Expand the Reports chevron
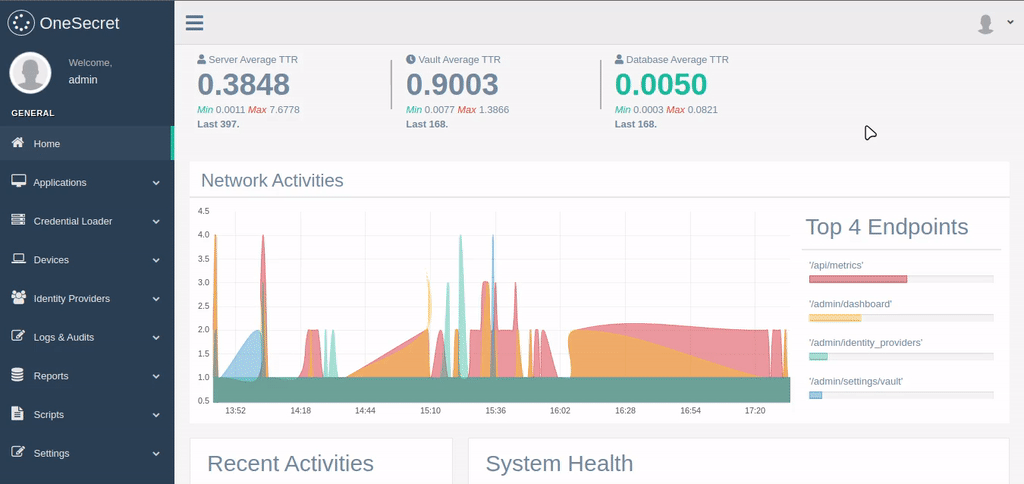Screen dimensions: 1024x484 click(x=156, y=376)
